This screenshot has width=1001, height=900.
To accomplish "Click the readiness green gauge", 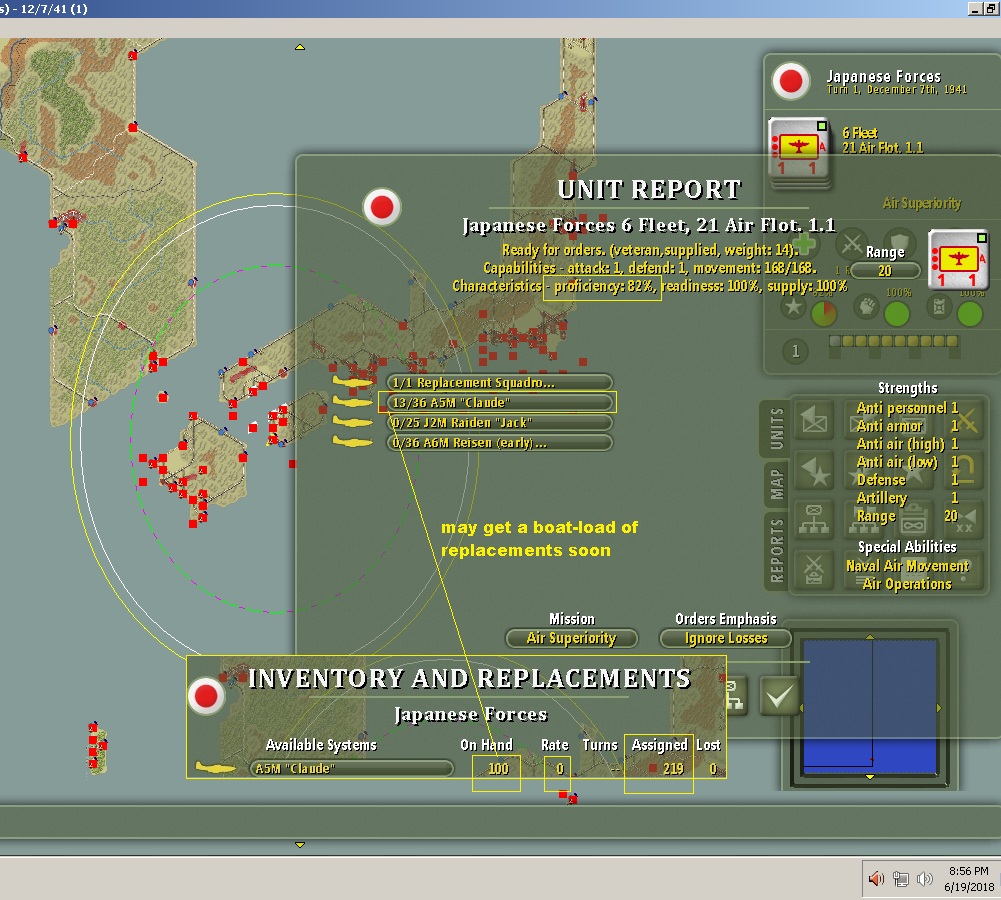I will tap(896, 313).
